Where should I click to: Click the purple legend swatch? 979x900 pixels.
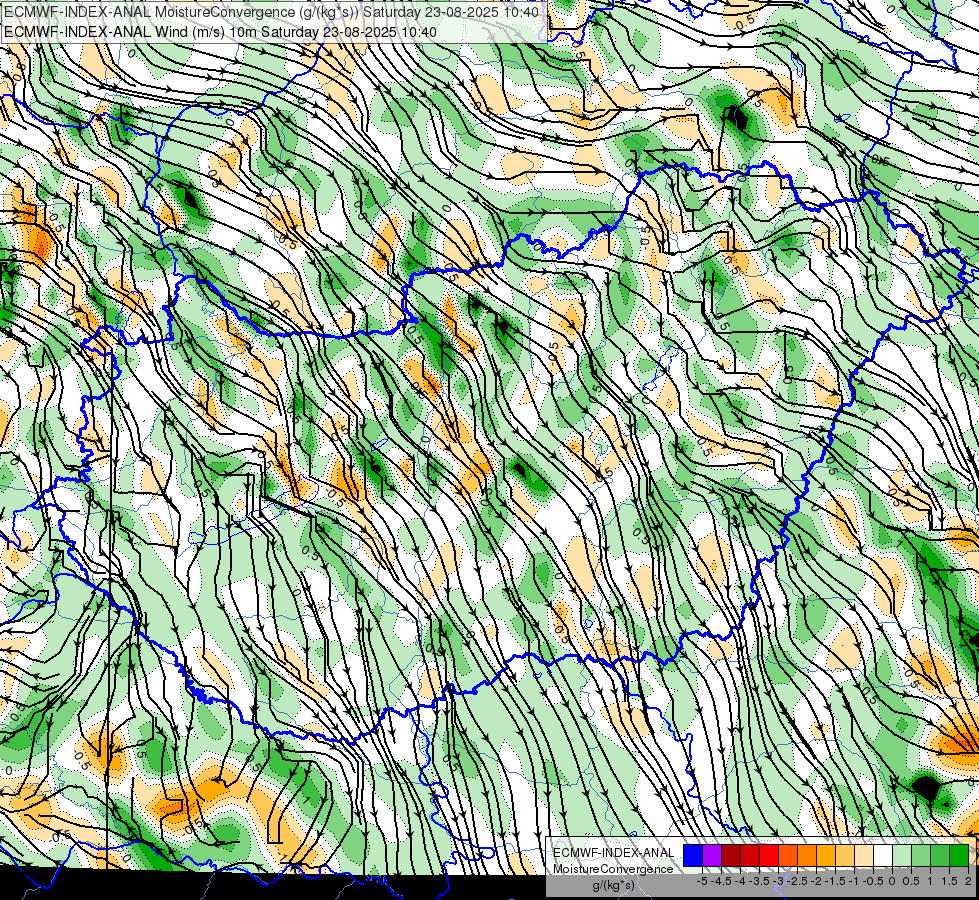(x=712, y=855)
